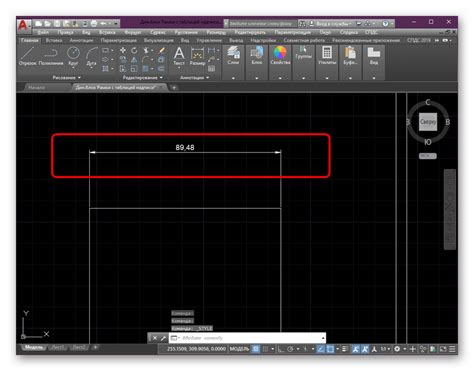Click the МОДЕЛЬ status bar button

click(239, 349)
